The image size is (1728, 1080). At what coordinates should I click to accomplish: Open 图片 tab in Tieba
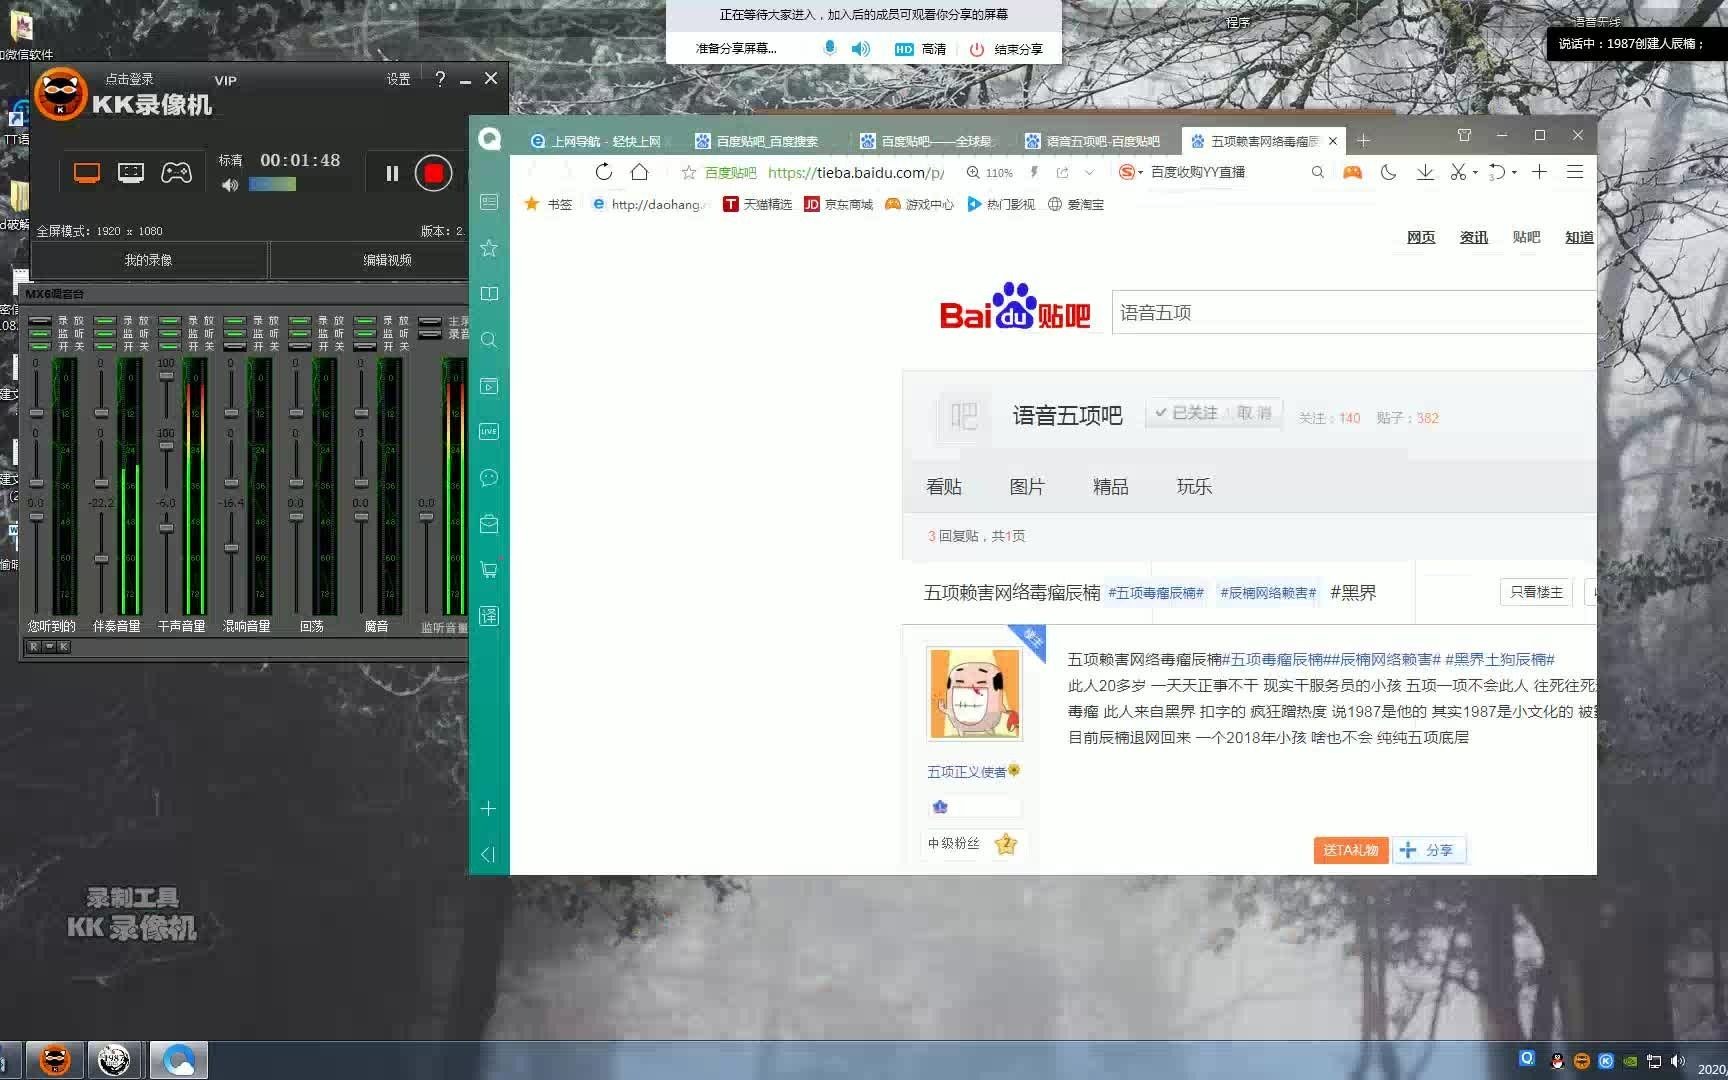1027,487
